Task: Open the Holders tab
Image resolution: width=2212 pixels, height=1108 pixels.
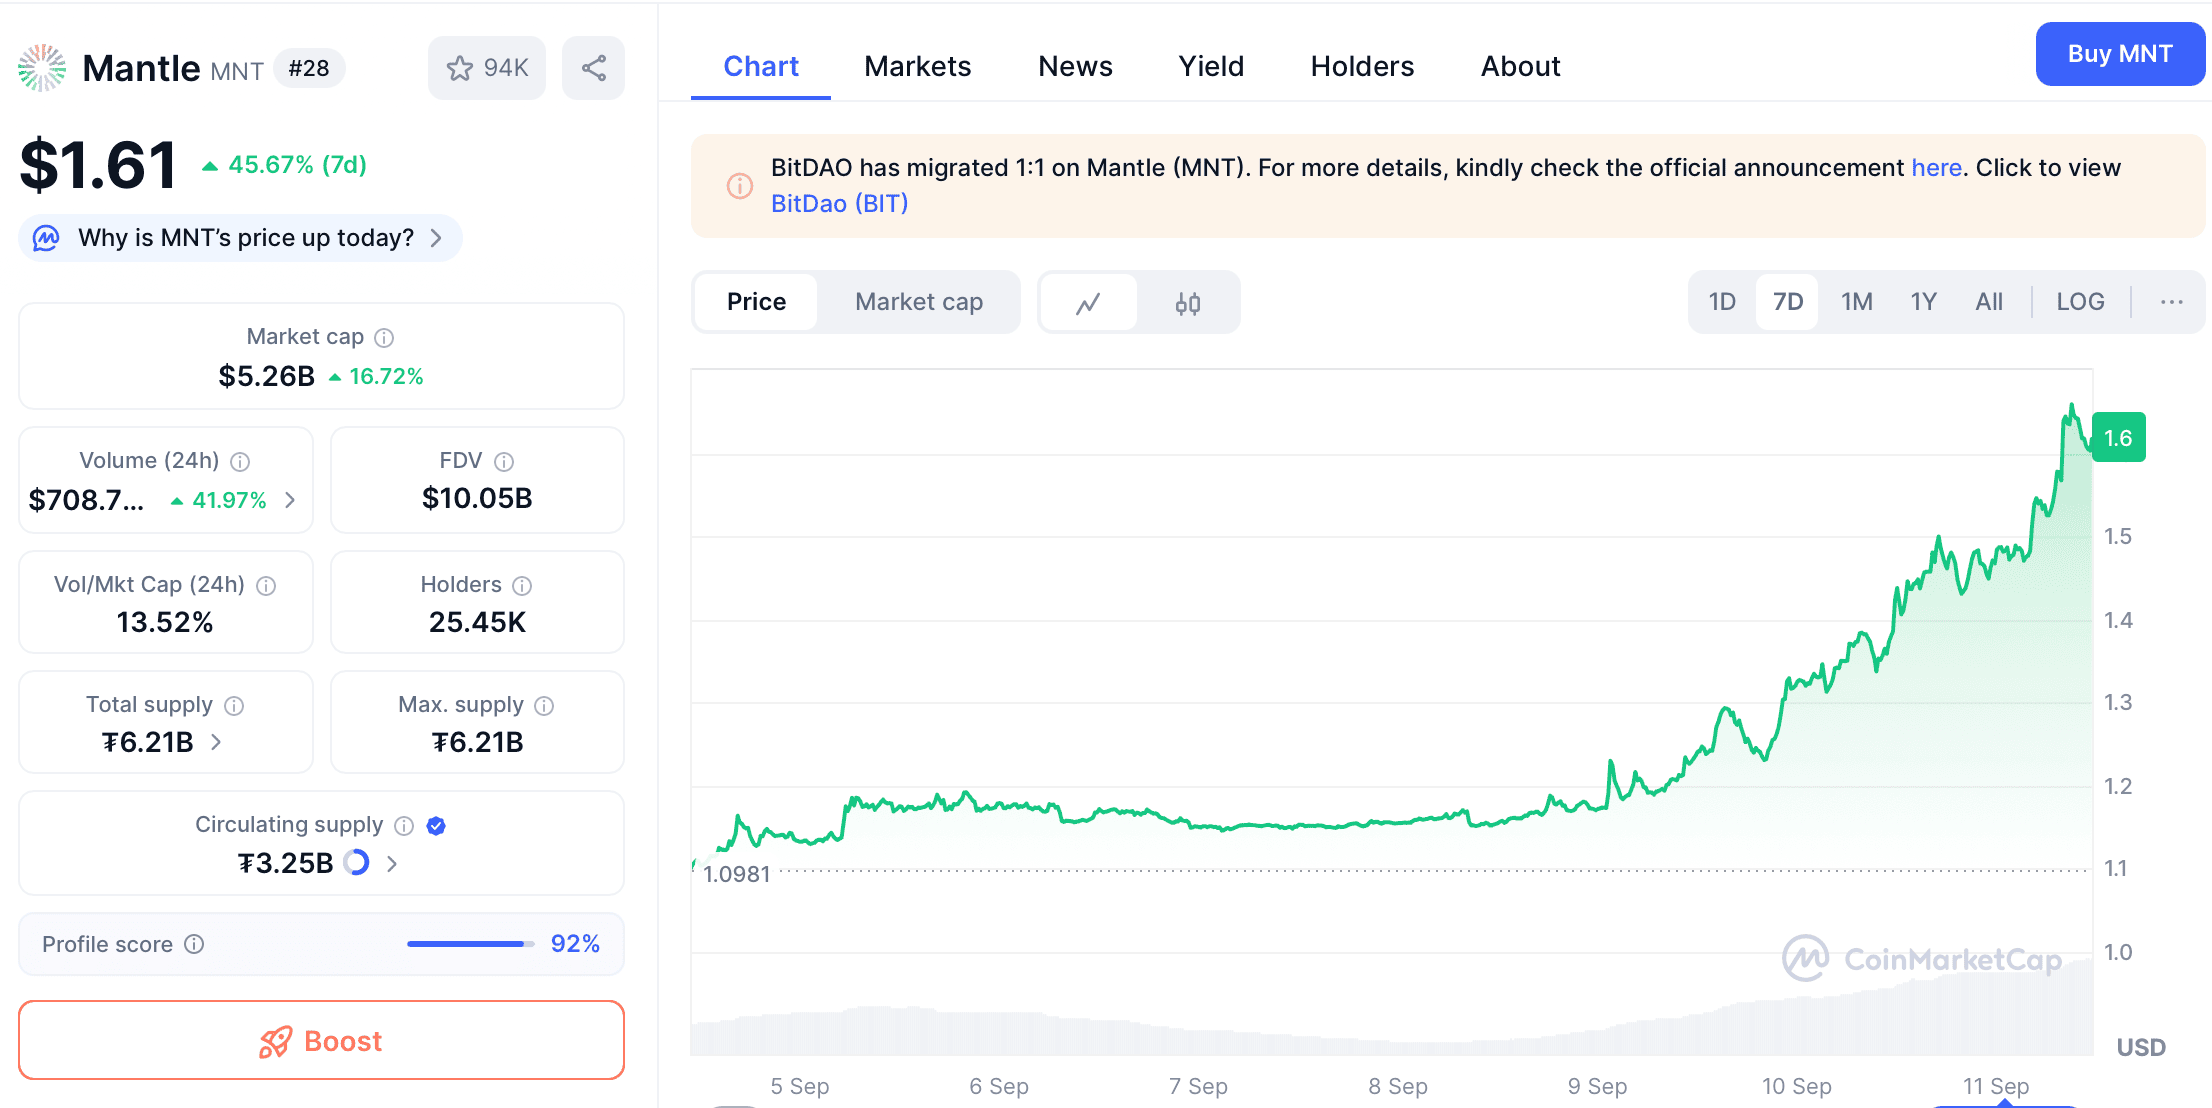Action: coord(1362,66)
